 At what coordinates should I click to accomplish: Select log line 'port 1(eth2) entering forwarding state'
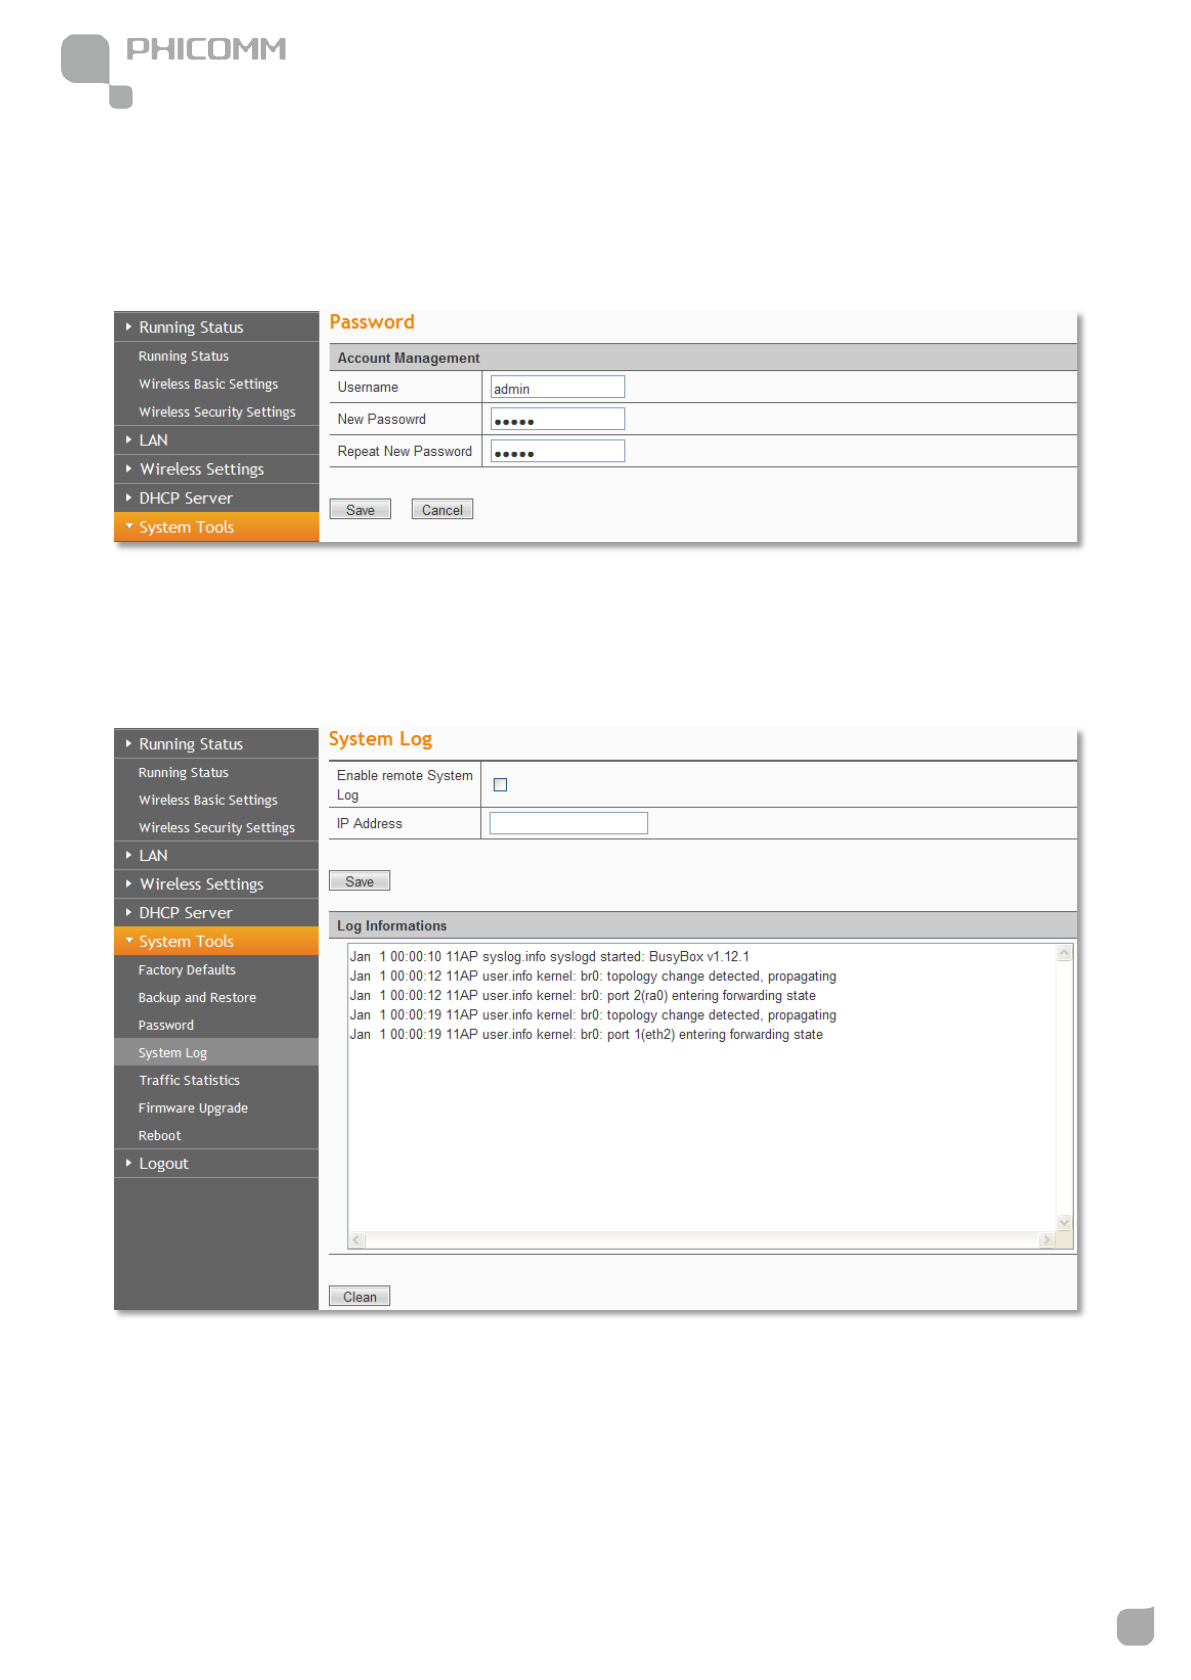(x=586, y=1035)
